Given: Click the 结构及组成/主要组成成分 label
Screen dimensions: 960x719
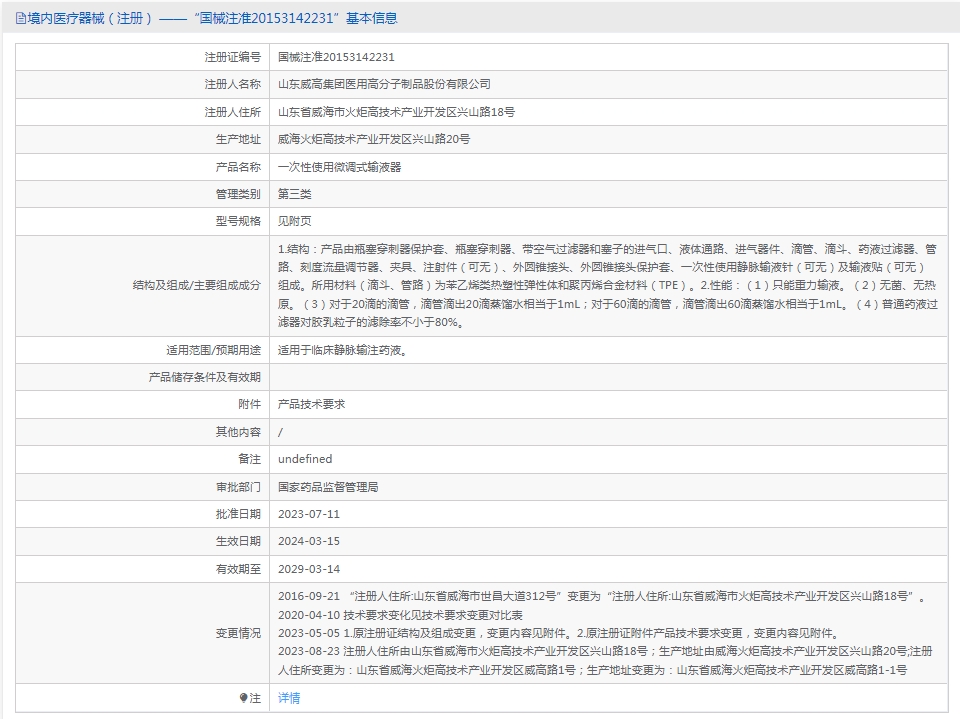Looking at the screenshot, I should (x=197, y=285).
